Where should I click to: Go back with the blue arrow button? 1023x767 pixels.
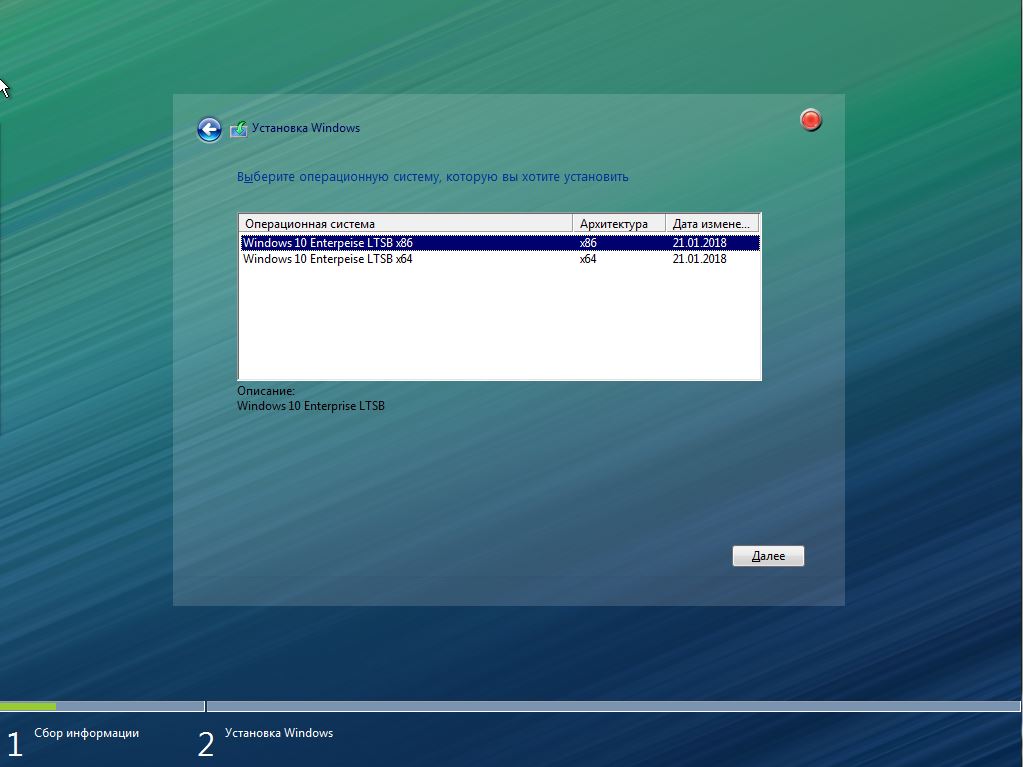[209, 130]
